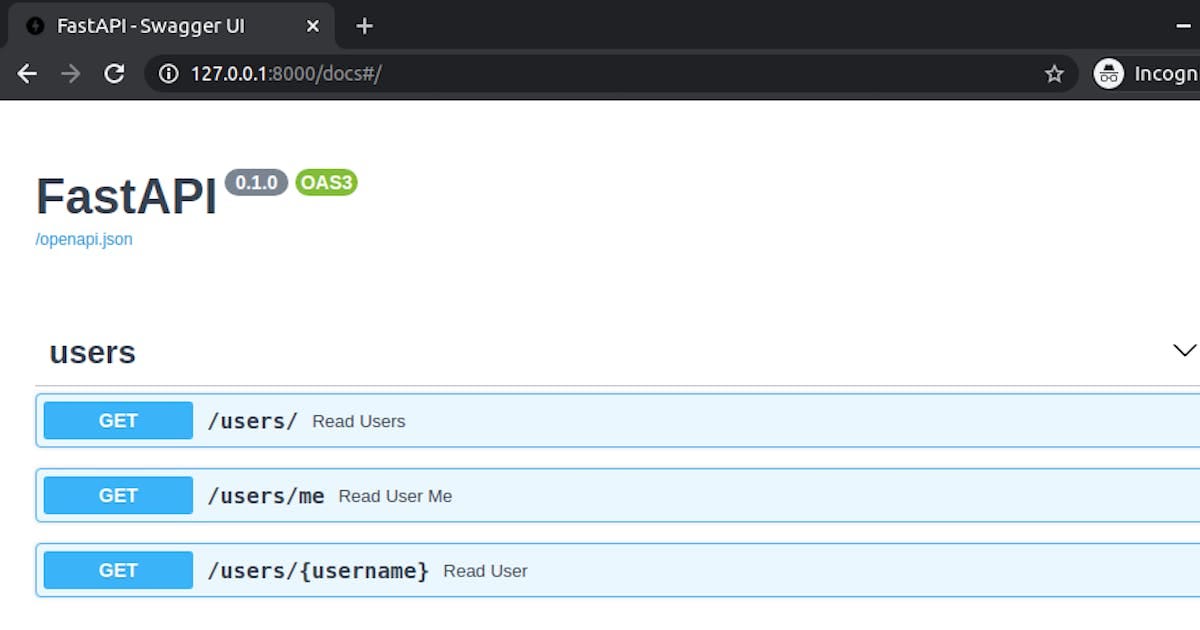Click the browser reload icon

114,73
